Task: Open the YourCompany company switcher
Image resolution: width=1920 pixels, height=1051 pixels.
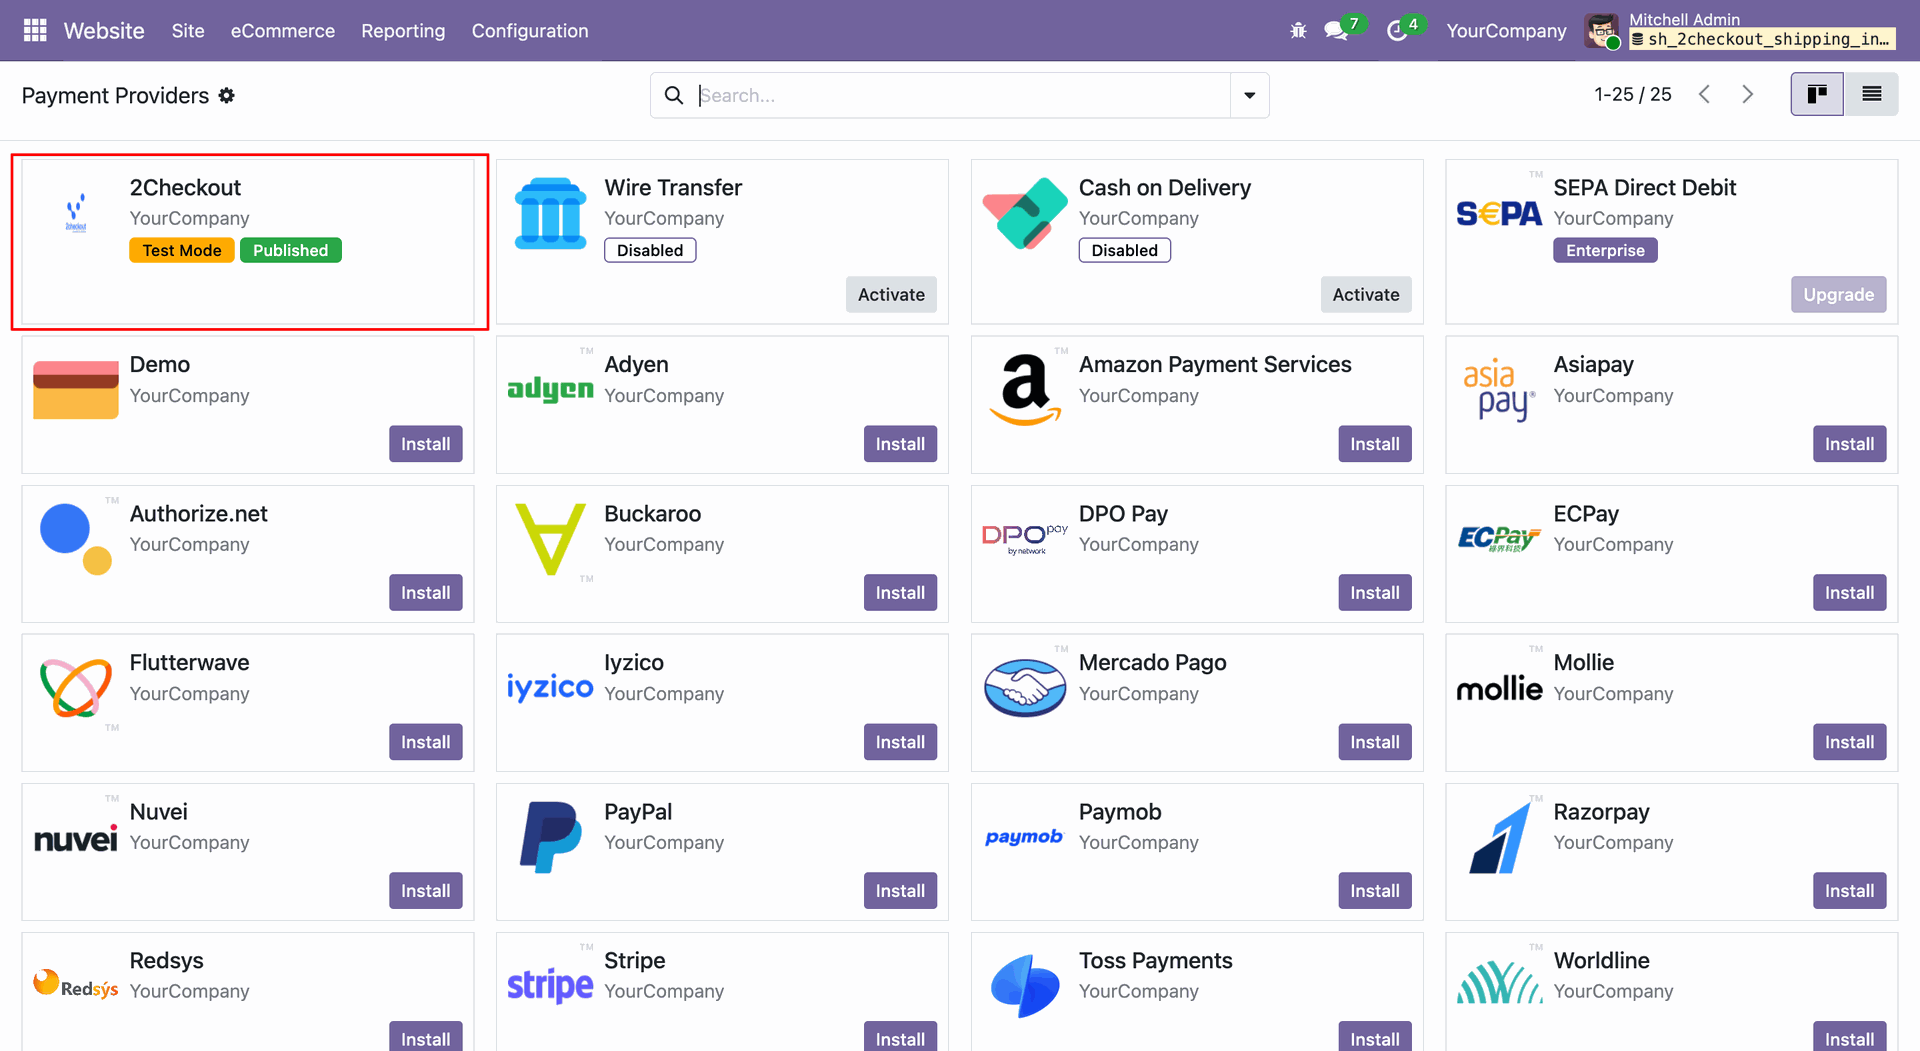Action: click(1506, 31)
